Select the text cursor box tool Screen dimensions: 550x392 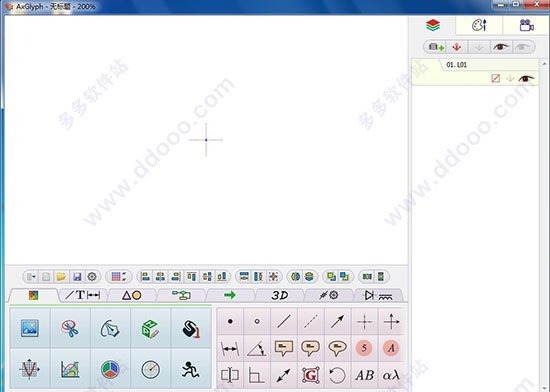click(x=230, y=375)
